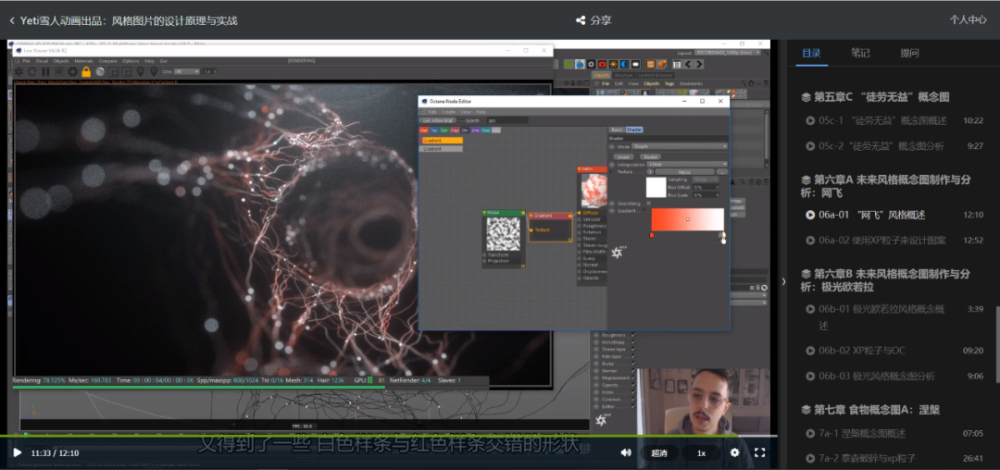Click the blue half-circle icon in C4D toolbar
Viewport: 1000px width, 470px height.
pyautogui.click(x=624, y=64)
